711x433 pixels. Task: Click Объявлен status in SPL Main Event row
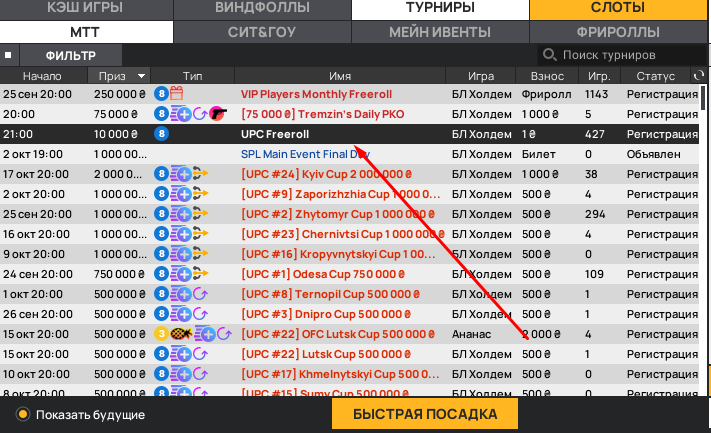tap(653, 154)
